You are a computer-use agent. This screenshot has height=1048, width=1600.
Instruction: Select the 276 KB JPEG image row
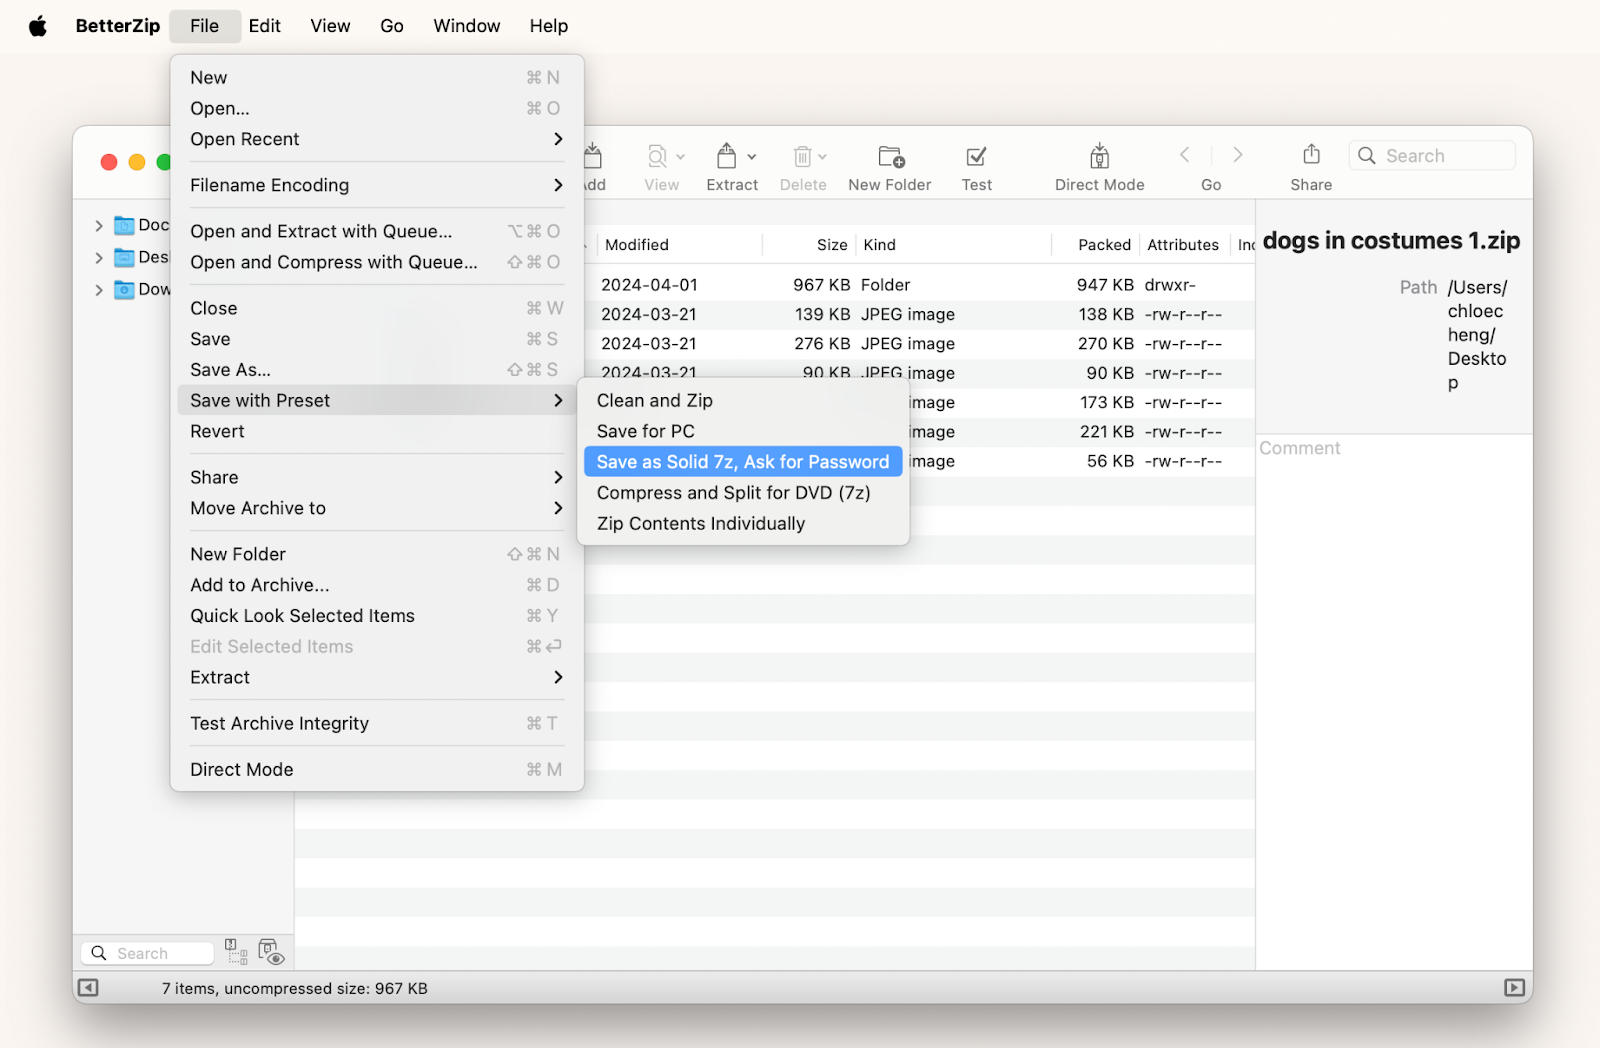click(x=920, y=344)
